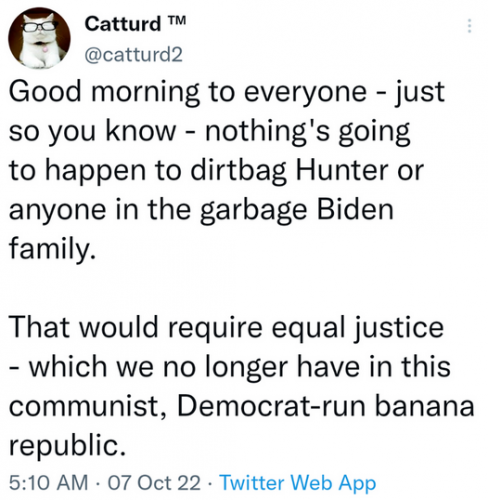Open the 5:10 AM timestamp
This screenshot has width=488, height=500.
click(x=48, y=482)
